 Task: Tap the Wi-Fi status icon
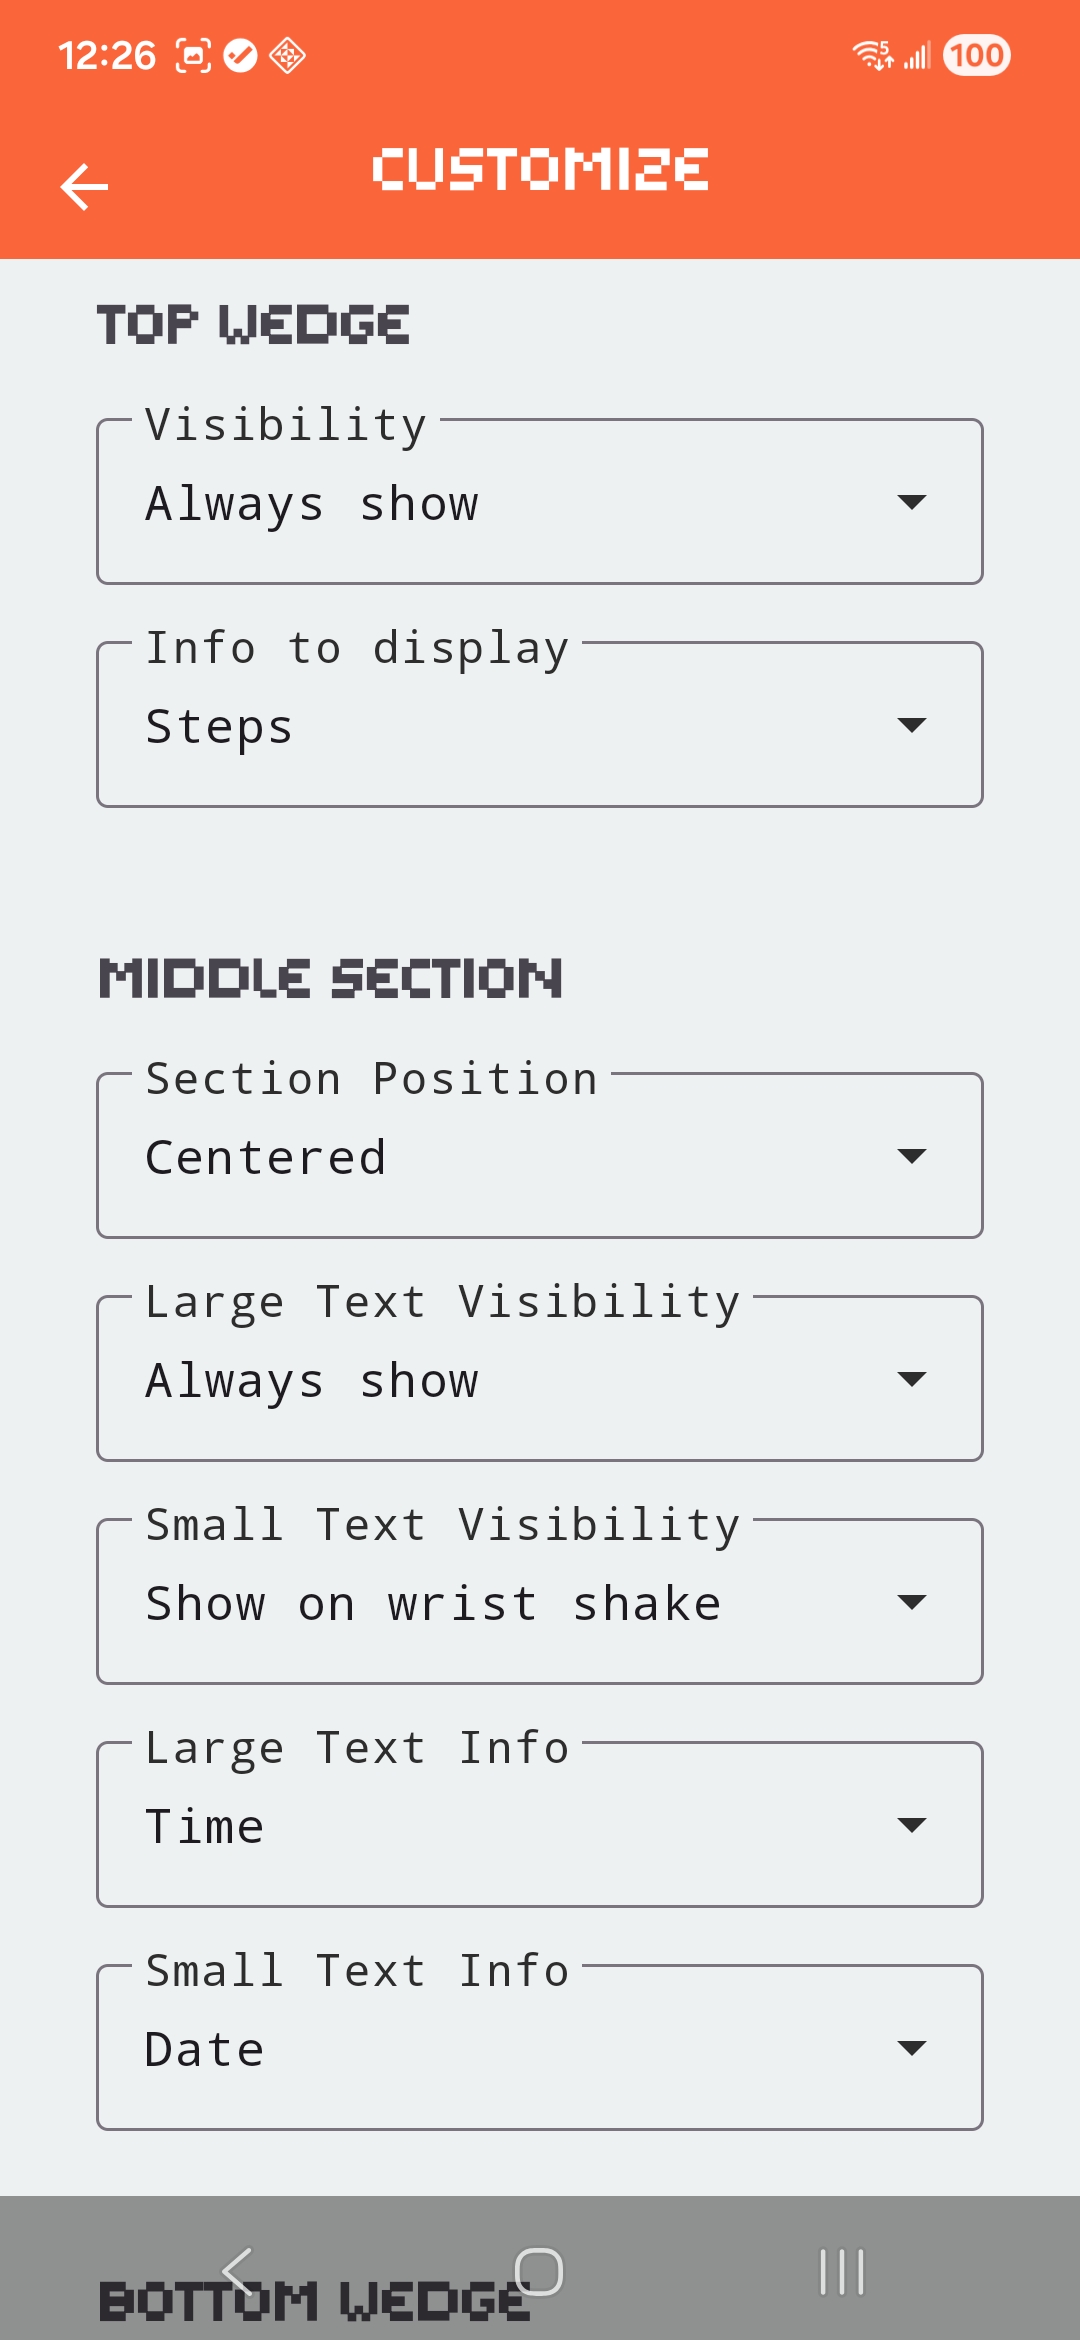pyautogui.click(x=872, y=55)
